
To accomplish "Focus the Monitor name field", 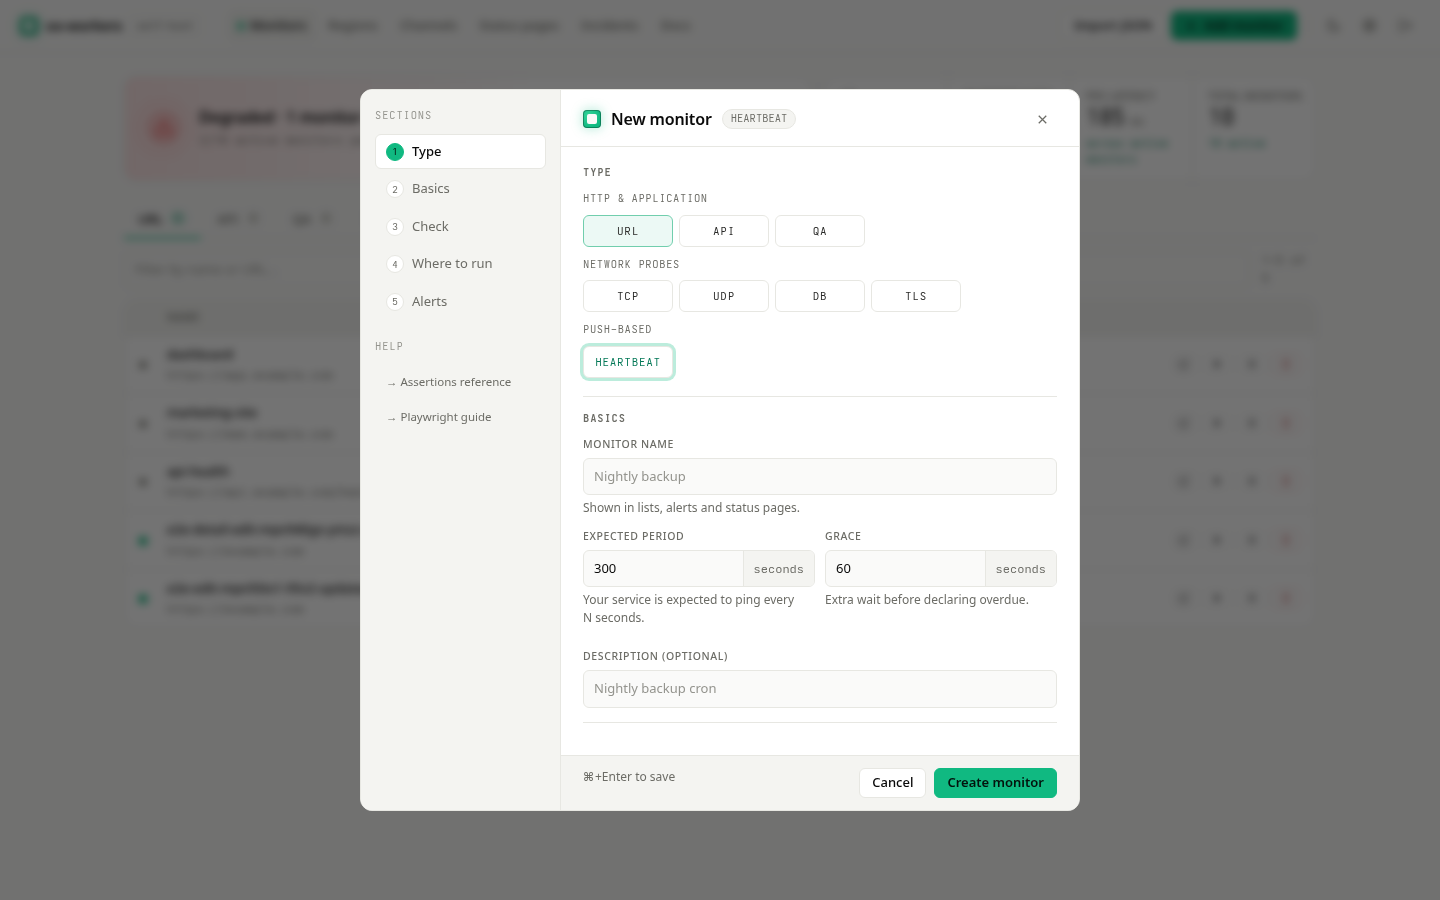I will (820, 477).
